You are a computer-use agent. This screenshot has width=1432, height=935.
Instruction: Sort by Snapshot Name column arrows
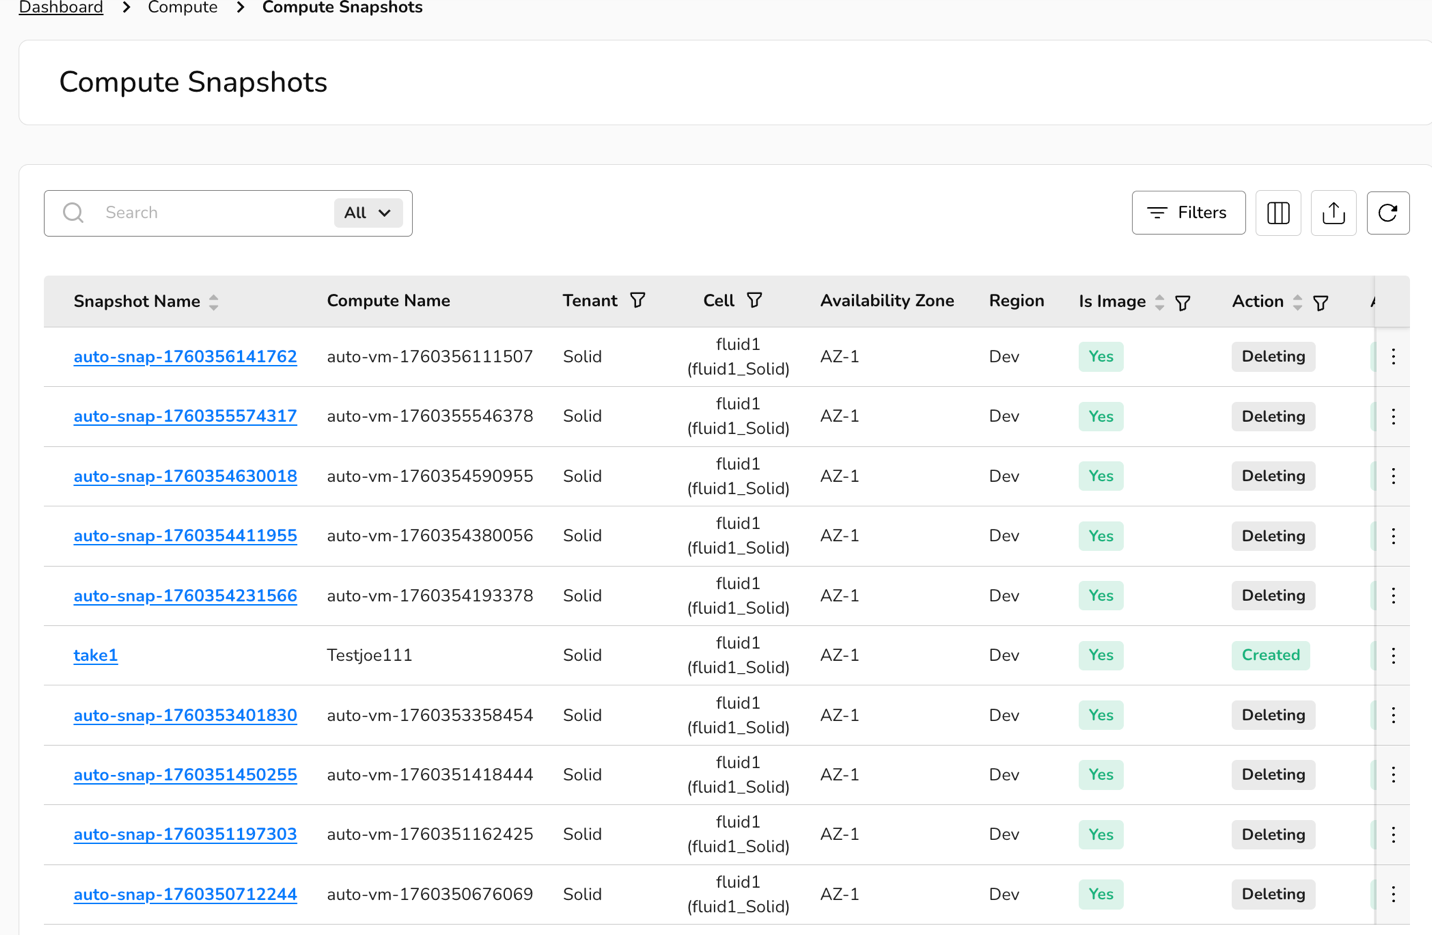coord(214,302)
